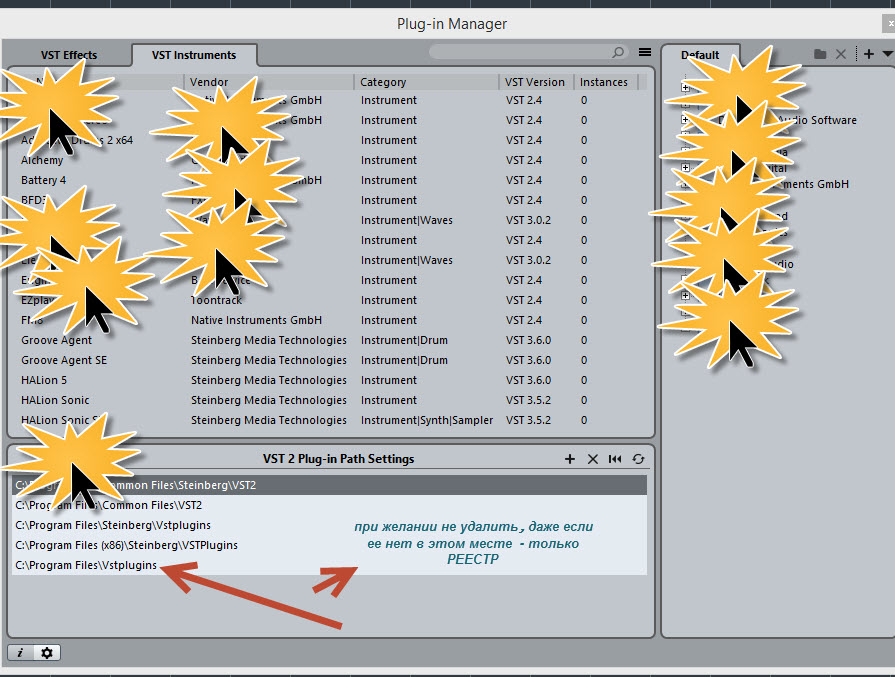
Task: Click Instrument|Synth|Sampler category cell
Action: pos(426,420)
